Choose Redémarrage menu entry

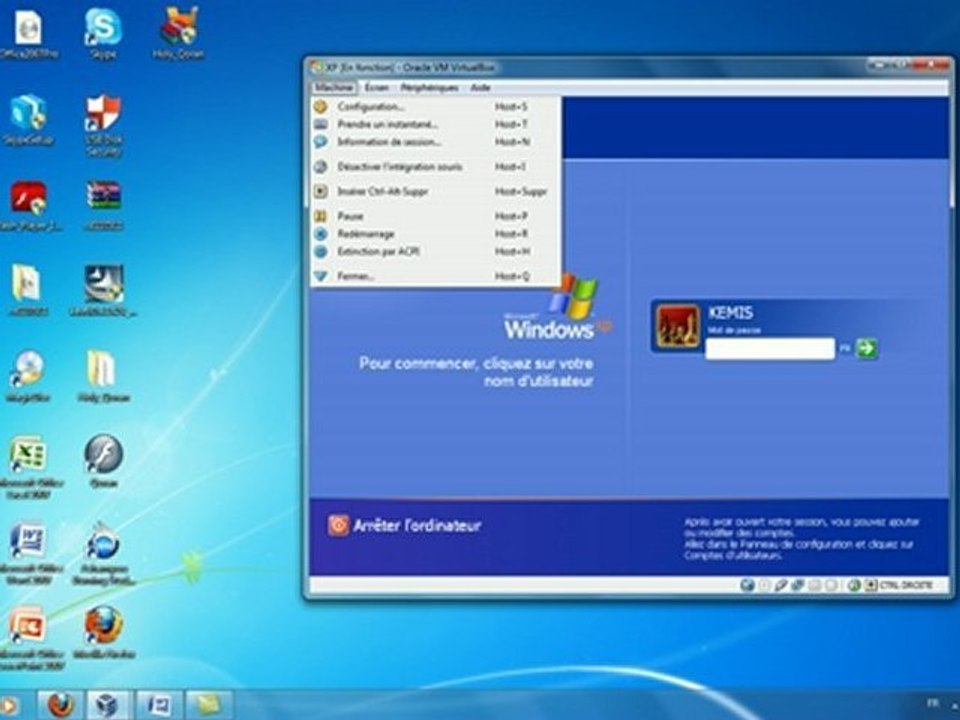[x=436, y=234]
